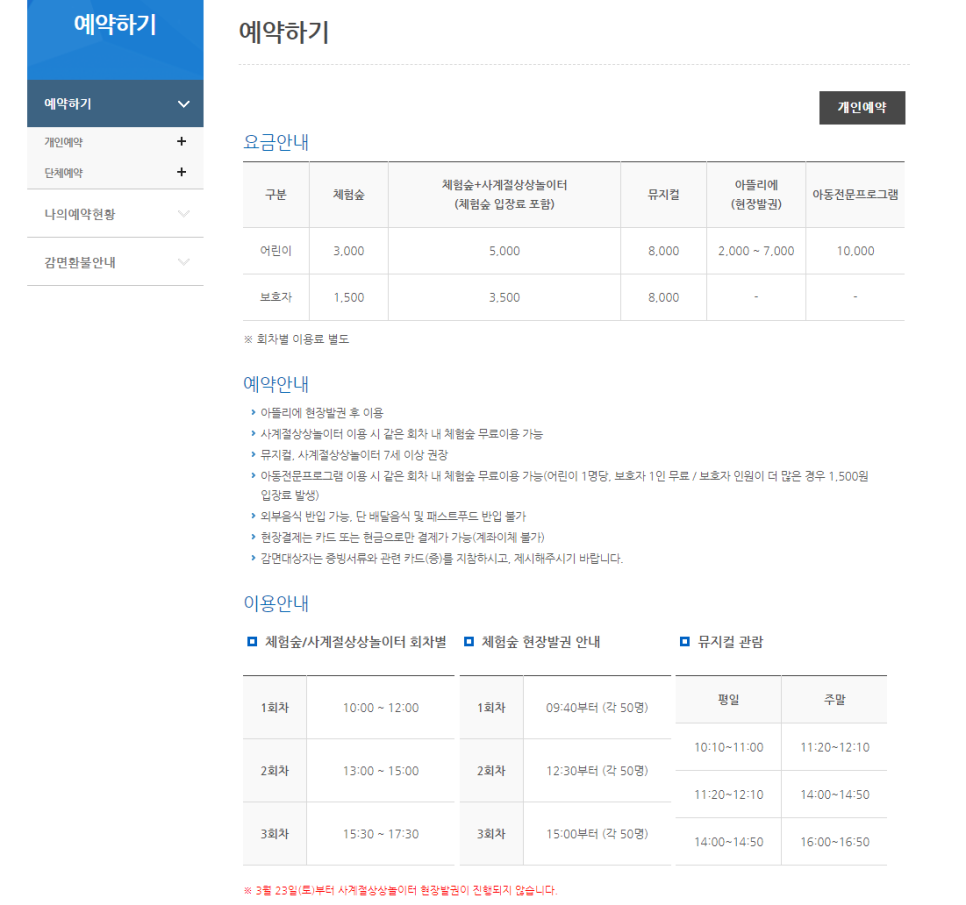Click the 요금안내 section heading
This screenshot has height=905, width=966.
click(x=276, y=142)
